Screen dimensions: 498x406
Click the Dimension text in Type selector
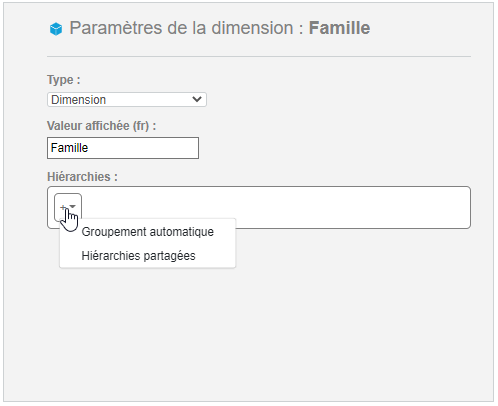click(x=78, y=100)
